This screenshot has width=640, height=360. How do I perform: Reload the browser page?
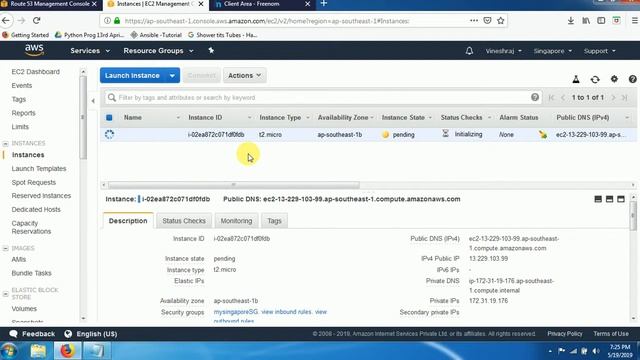(x=37, y=20)
